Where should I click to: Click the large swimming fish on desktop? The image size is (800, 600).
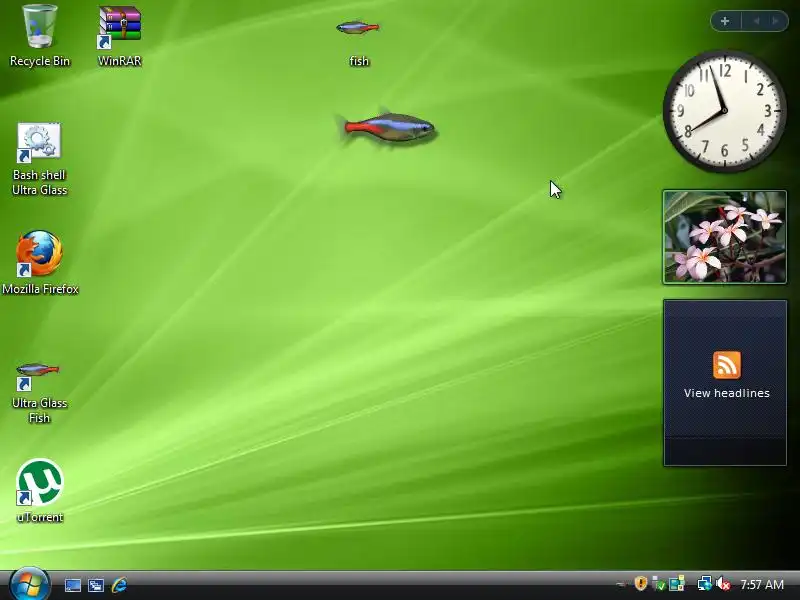[388, 128]
